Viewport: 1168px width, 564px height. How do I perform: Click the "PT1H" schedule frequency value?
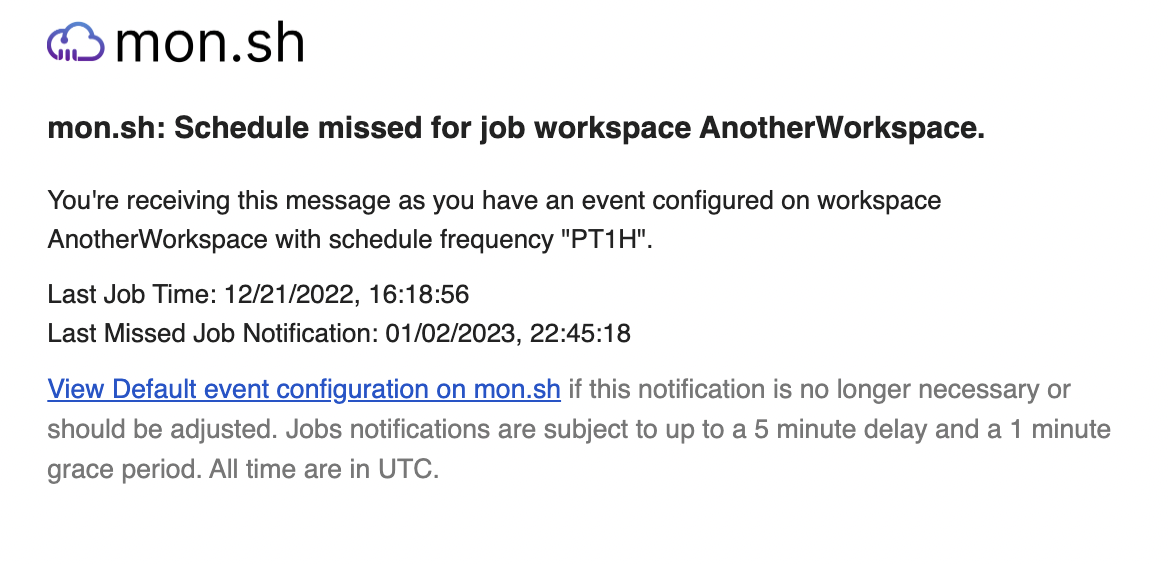pos(606,240)
